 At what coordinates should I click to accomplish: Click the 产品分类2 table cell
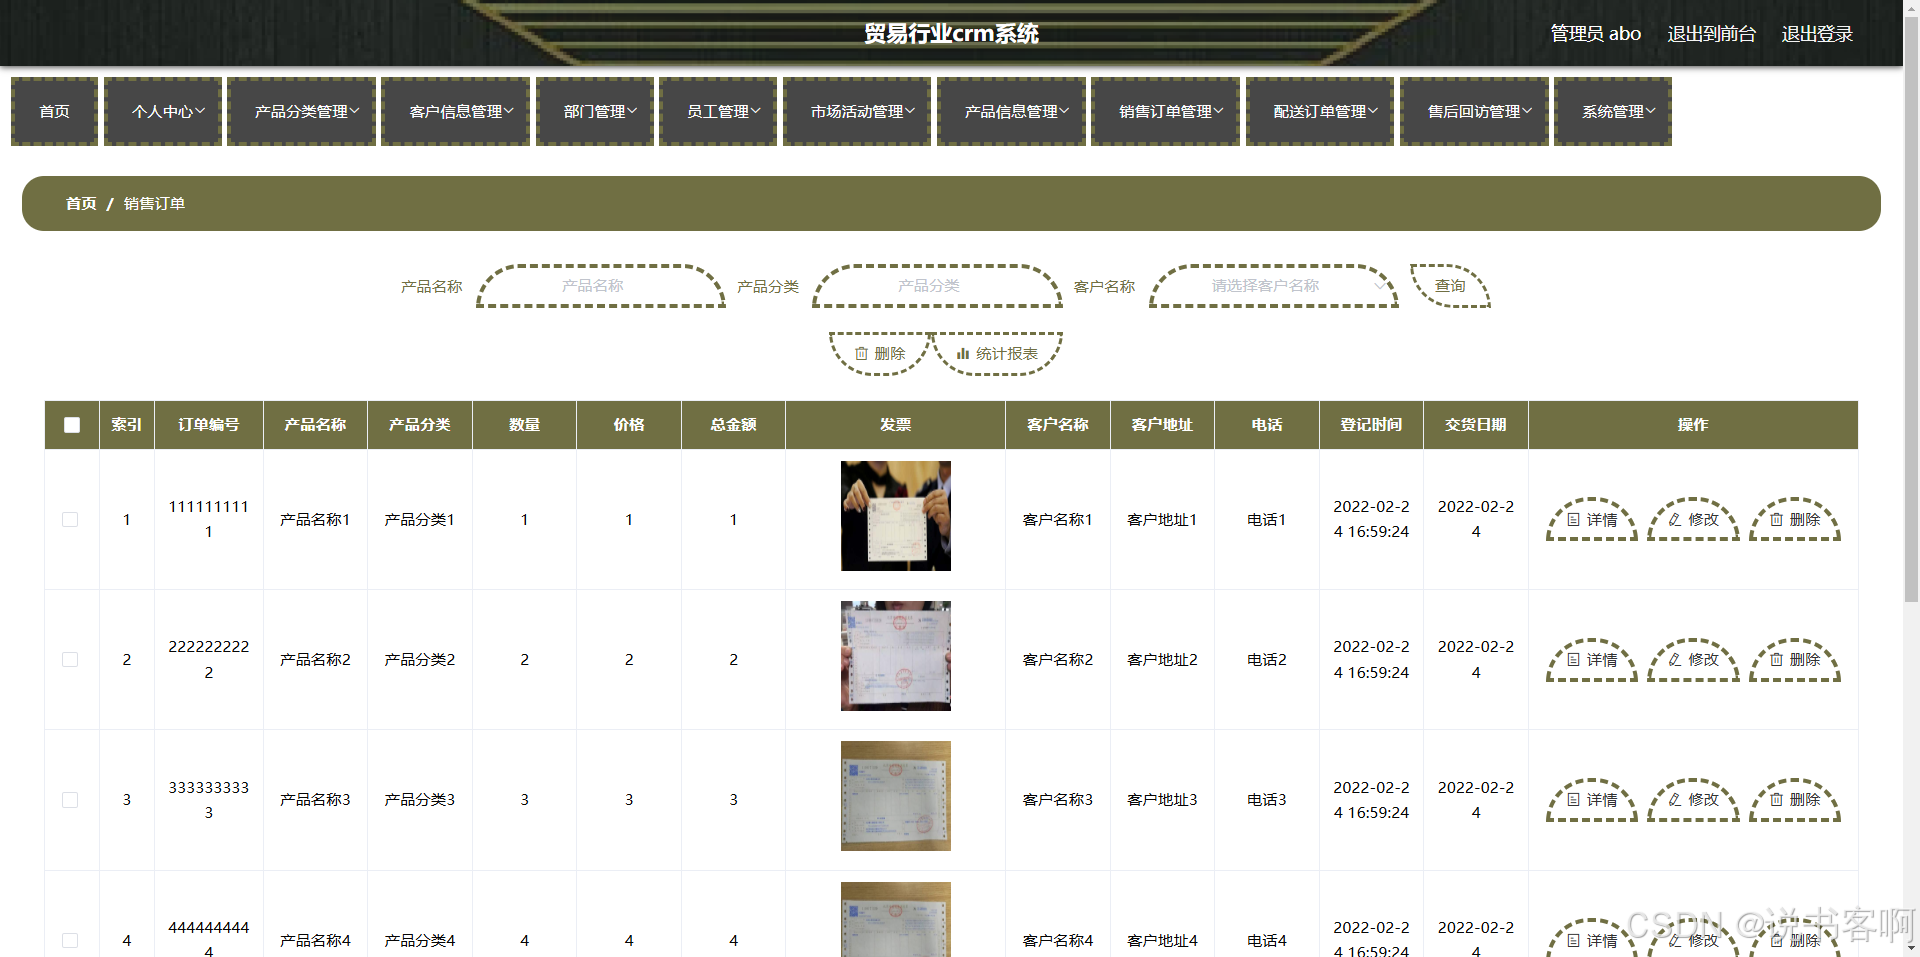420,660
